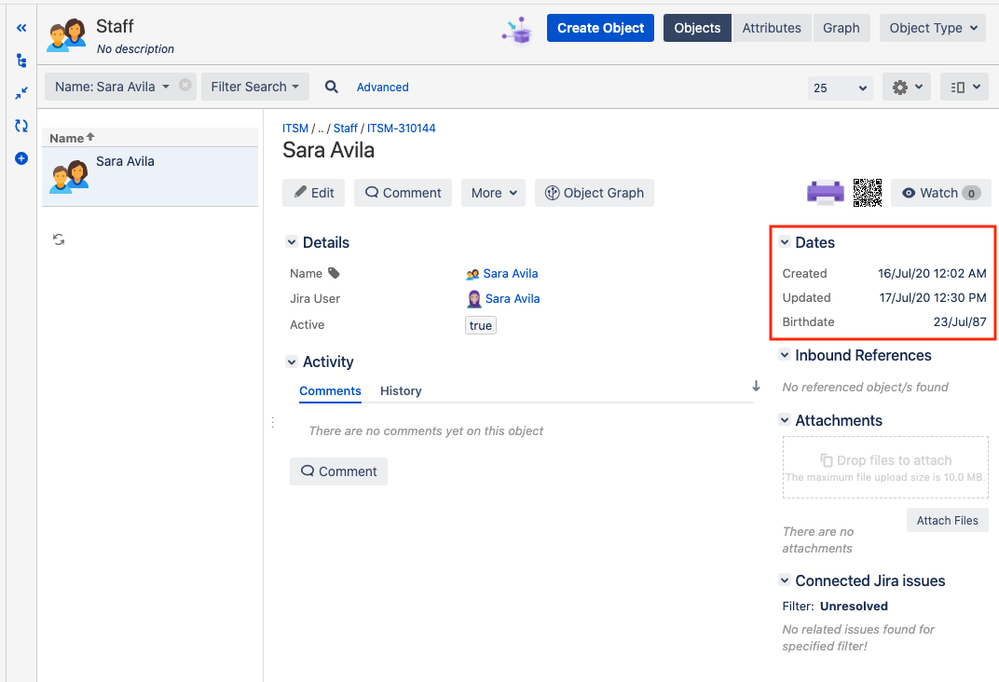Click the purple printer icon
Screen dimensions: 999x682
pos(825,192)
